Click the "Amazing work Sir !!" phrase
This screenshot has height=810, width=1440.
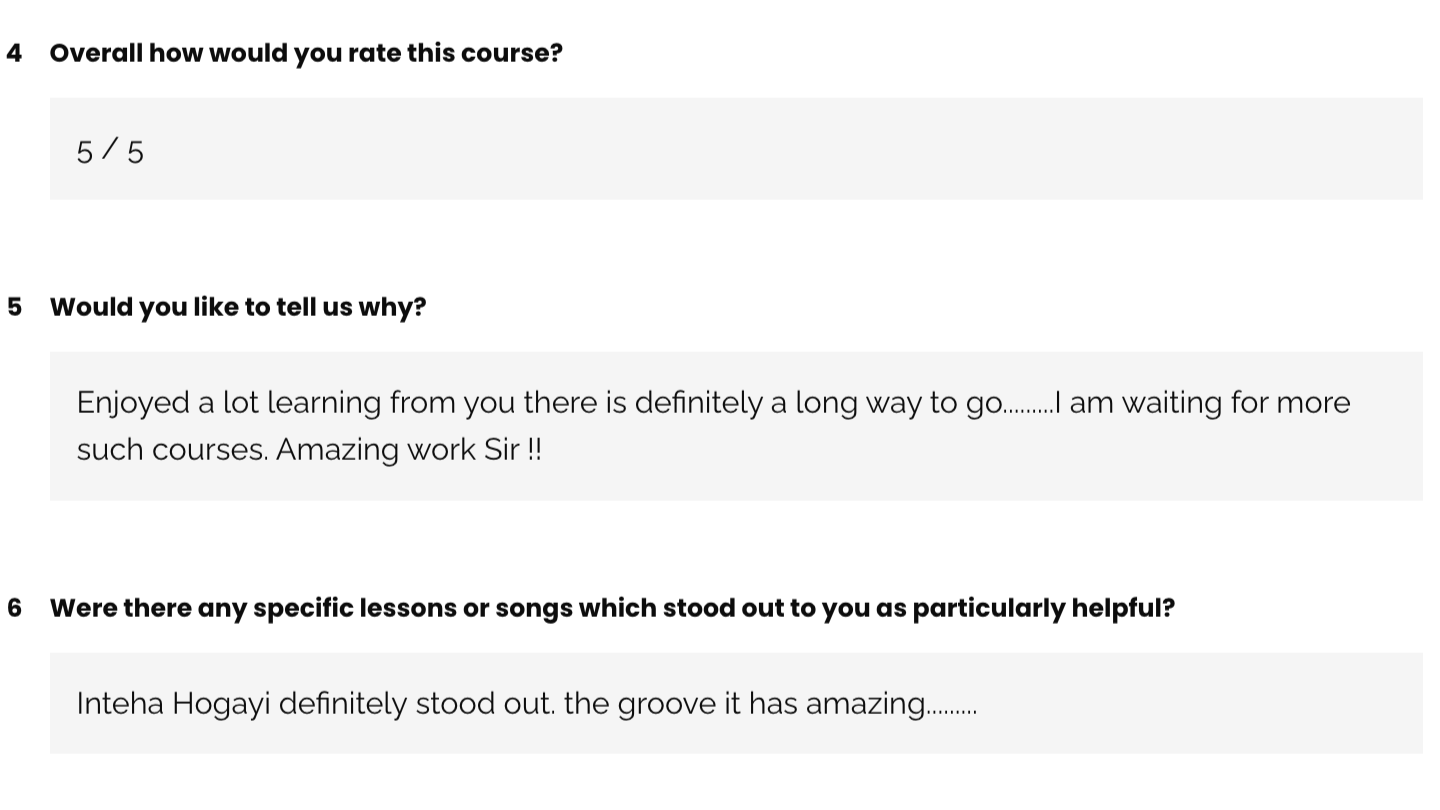[409, 450]
